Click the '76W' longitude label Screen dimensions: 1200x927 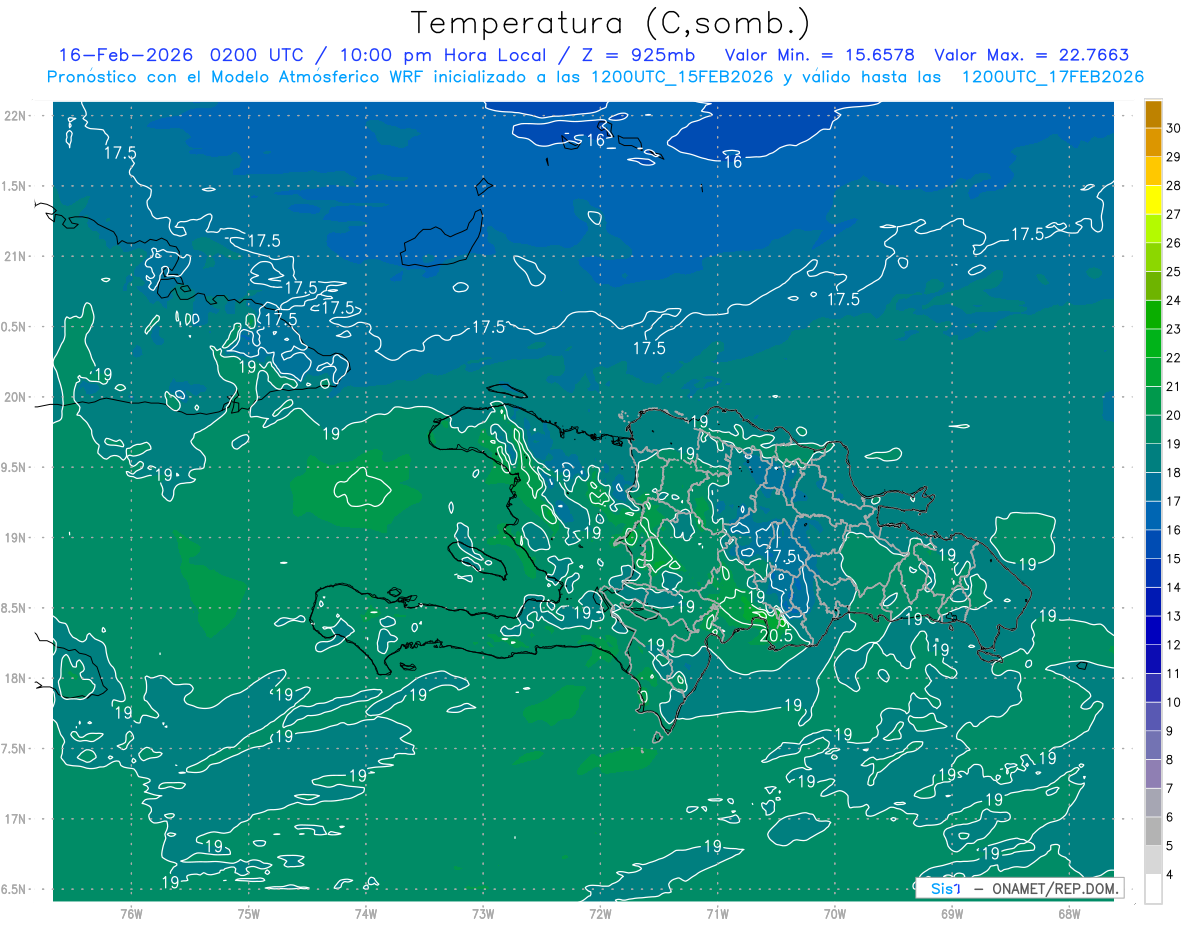pos(131,914)
